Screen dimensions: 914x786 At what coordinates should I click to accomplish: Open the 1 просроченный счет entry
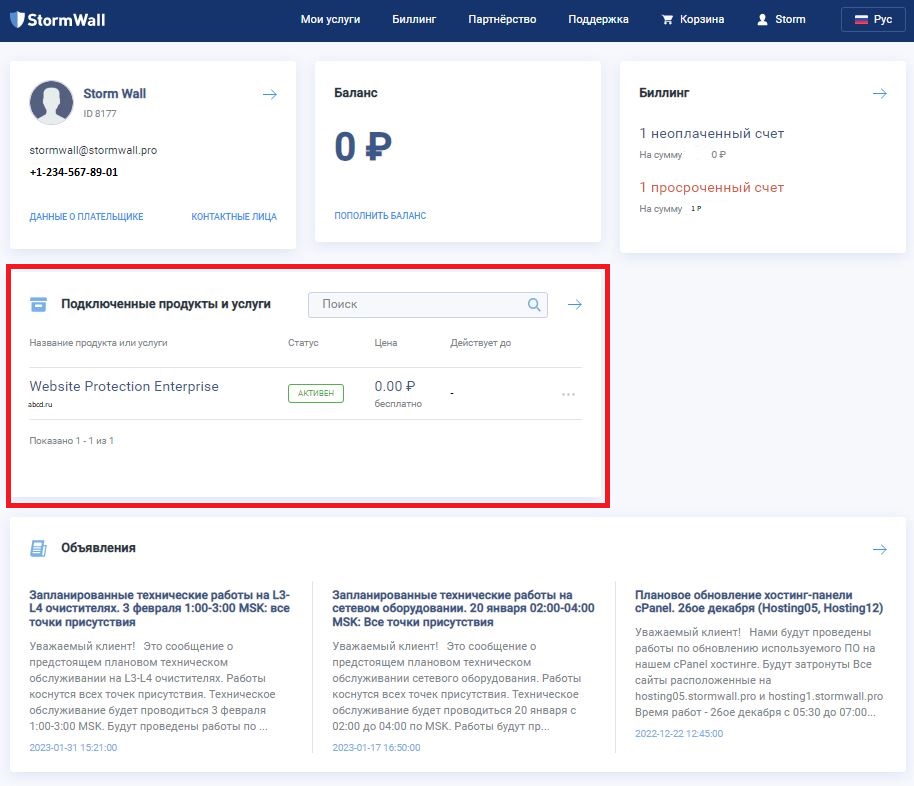point(711,188)
